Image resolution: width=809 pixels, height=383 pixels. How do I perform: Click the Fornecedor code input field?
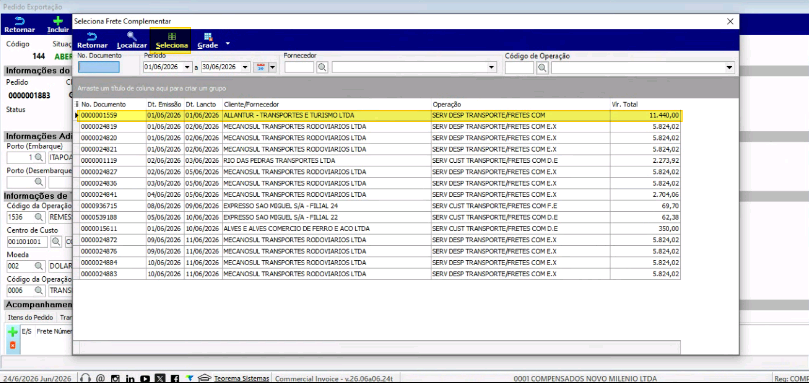tap(299, 67)
